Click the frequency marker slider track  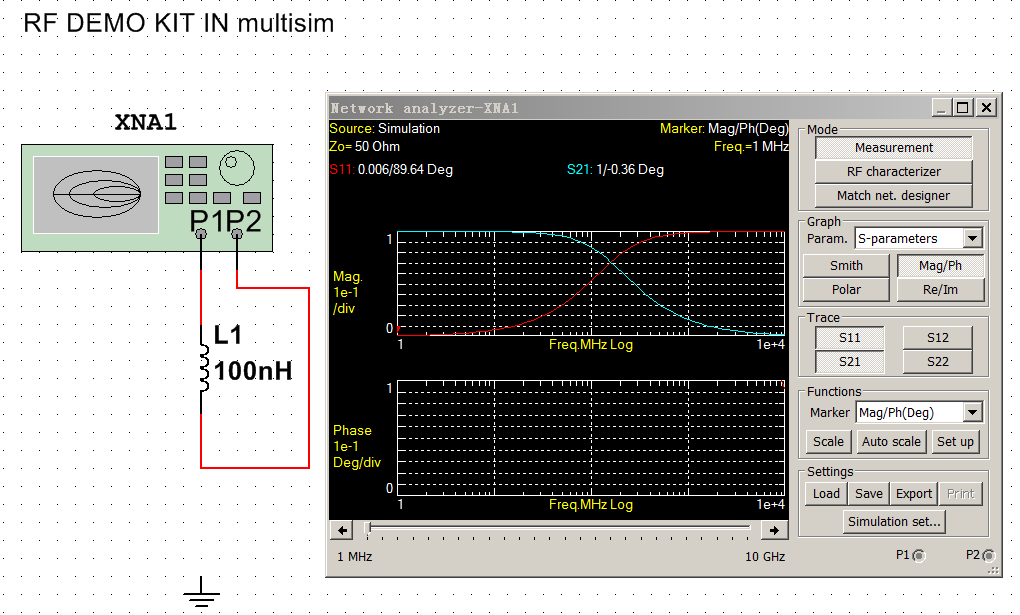[x=558, y=527]
